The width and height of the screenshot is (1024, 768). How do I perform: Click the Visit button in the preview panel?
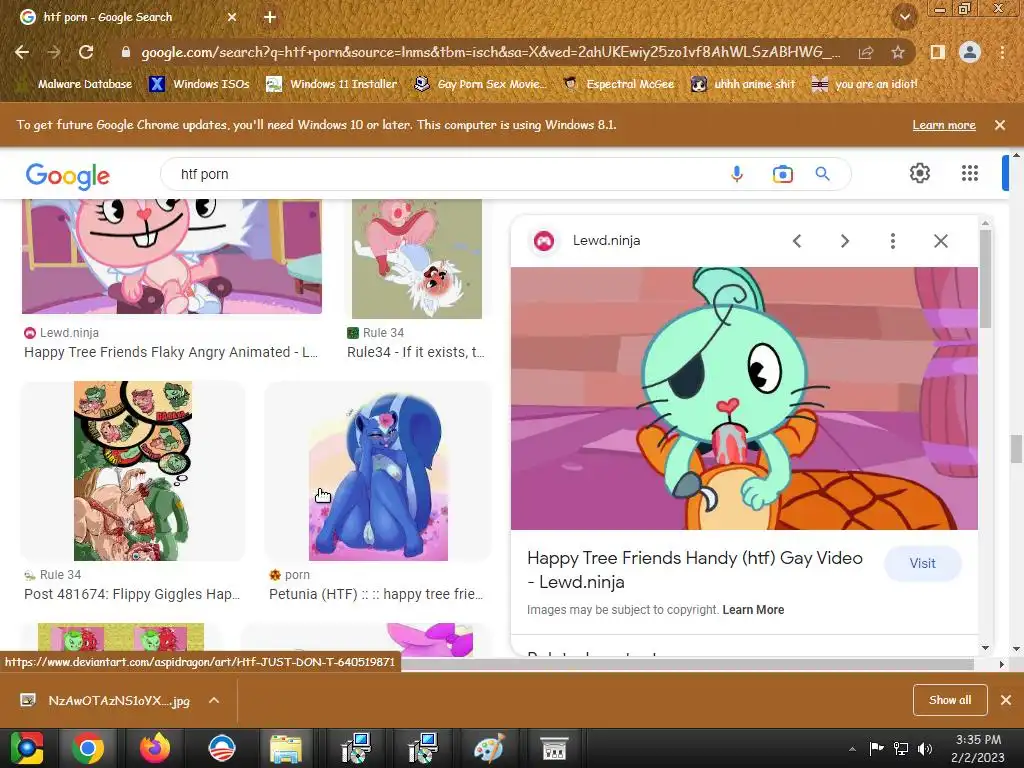[x=922, y=564]
